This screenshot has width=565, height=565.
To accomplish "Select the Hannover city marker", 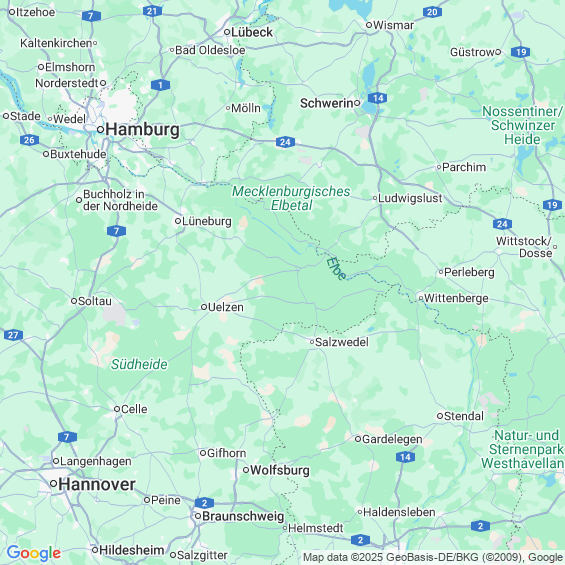I will point(53,483).
